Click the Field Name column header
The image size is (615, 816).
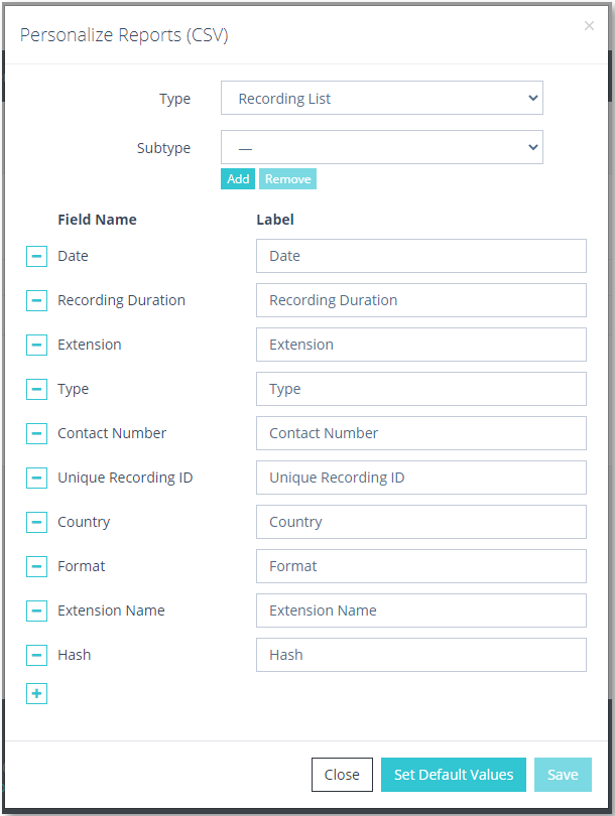97,220
